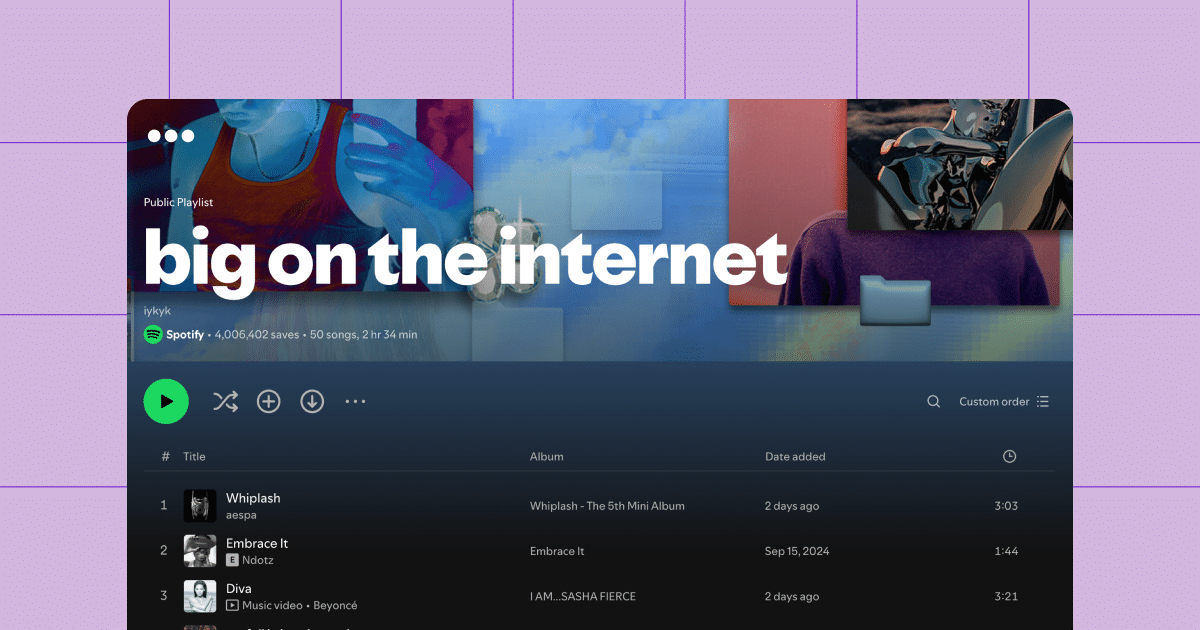The width and height of the screenshot is (1200, 630).
Task: Open the three-dot menu over cover art
Action: (x=171, y=136)
